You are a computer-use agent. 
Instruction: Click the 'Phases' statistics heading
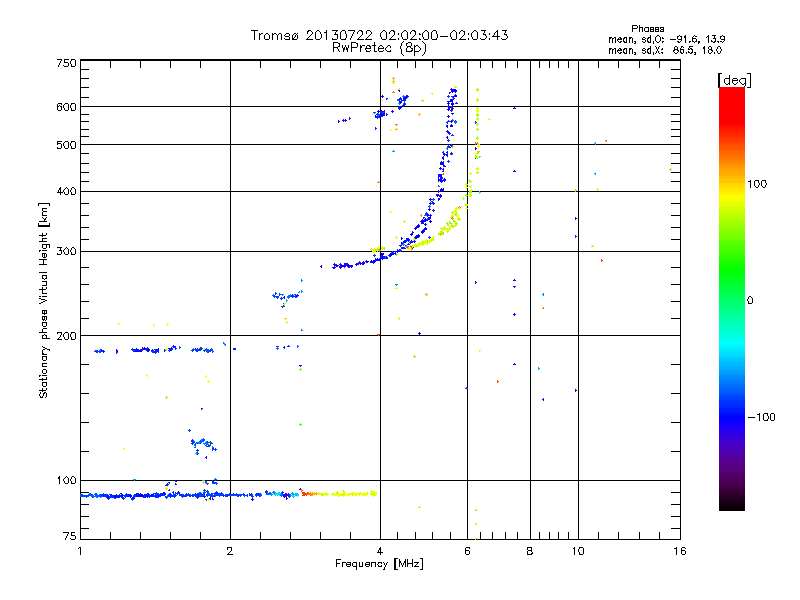pyautogui.click(x=647, y=29)
